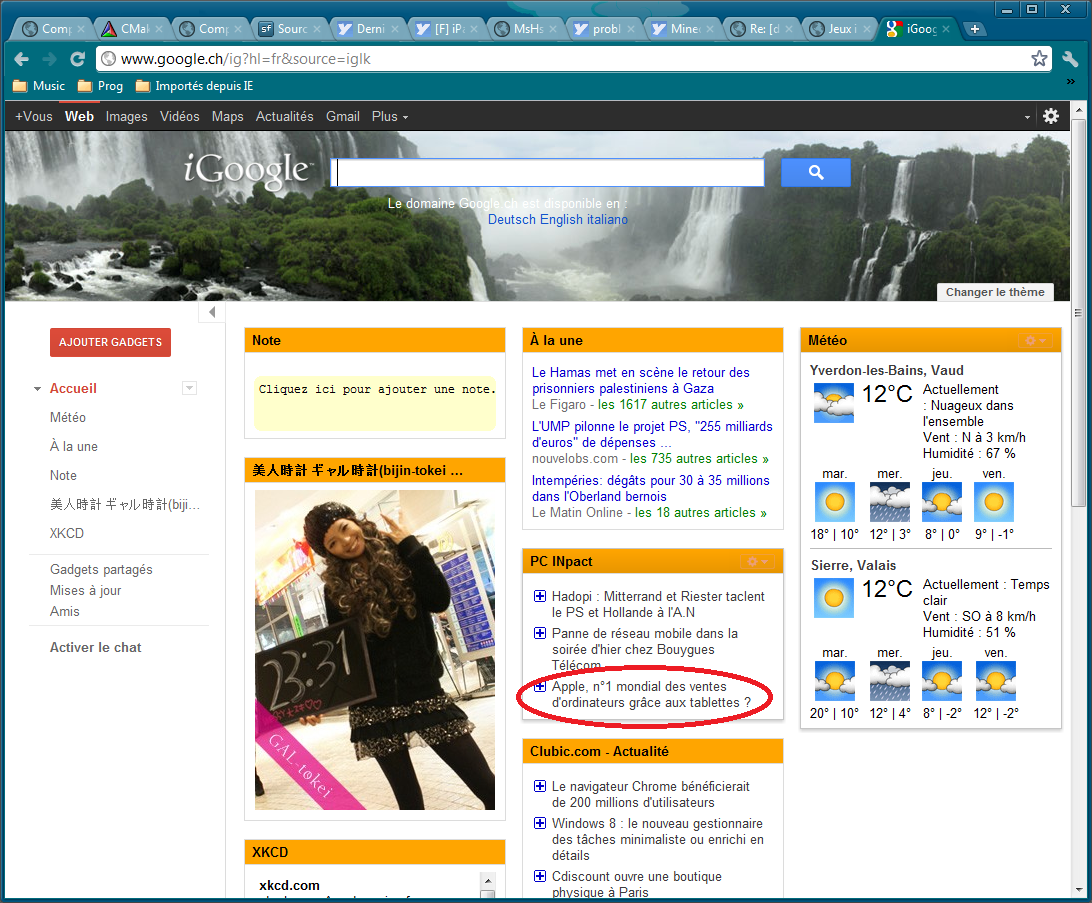Screen dimensions: 1092x903
Task: Open the Hamas headline link
Action: (x=640, y=380)
